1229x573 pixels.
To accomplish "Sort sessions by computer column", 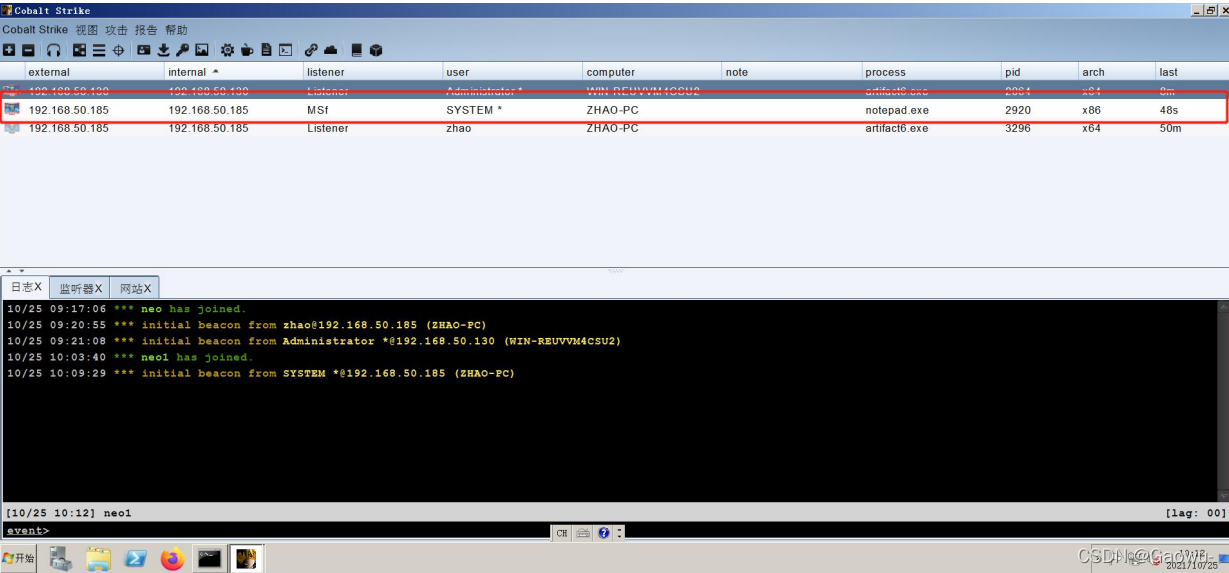I will pyautogui.click(x=653, y=72).
